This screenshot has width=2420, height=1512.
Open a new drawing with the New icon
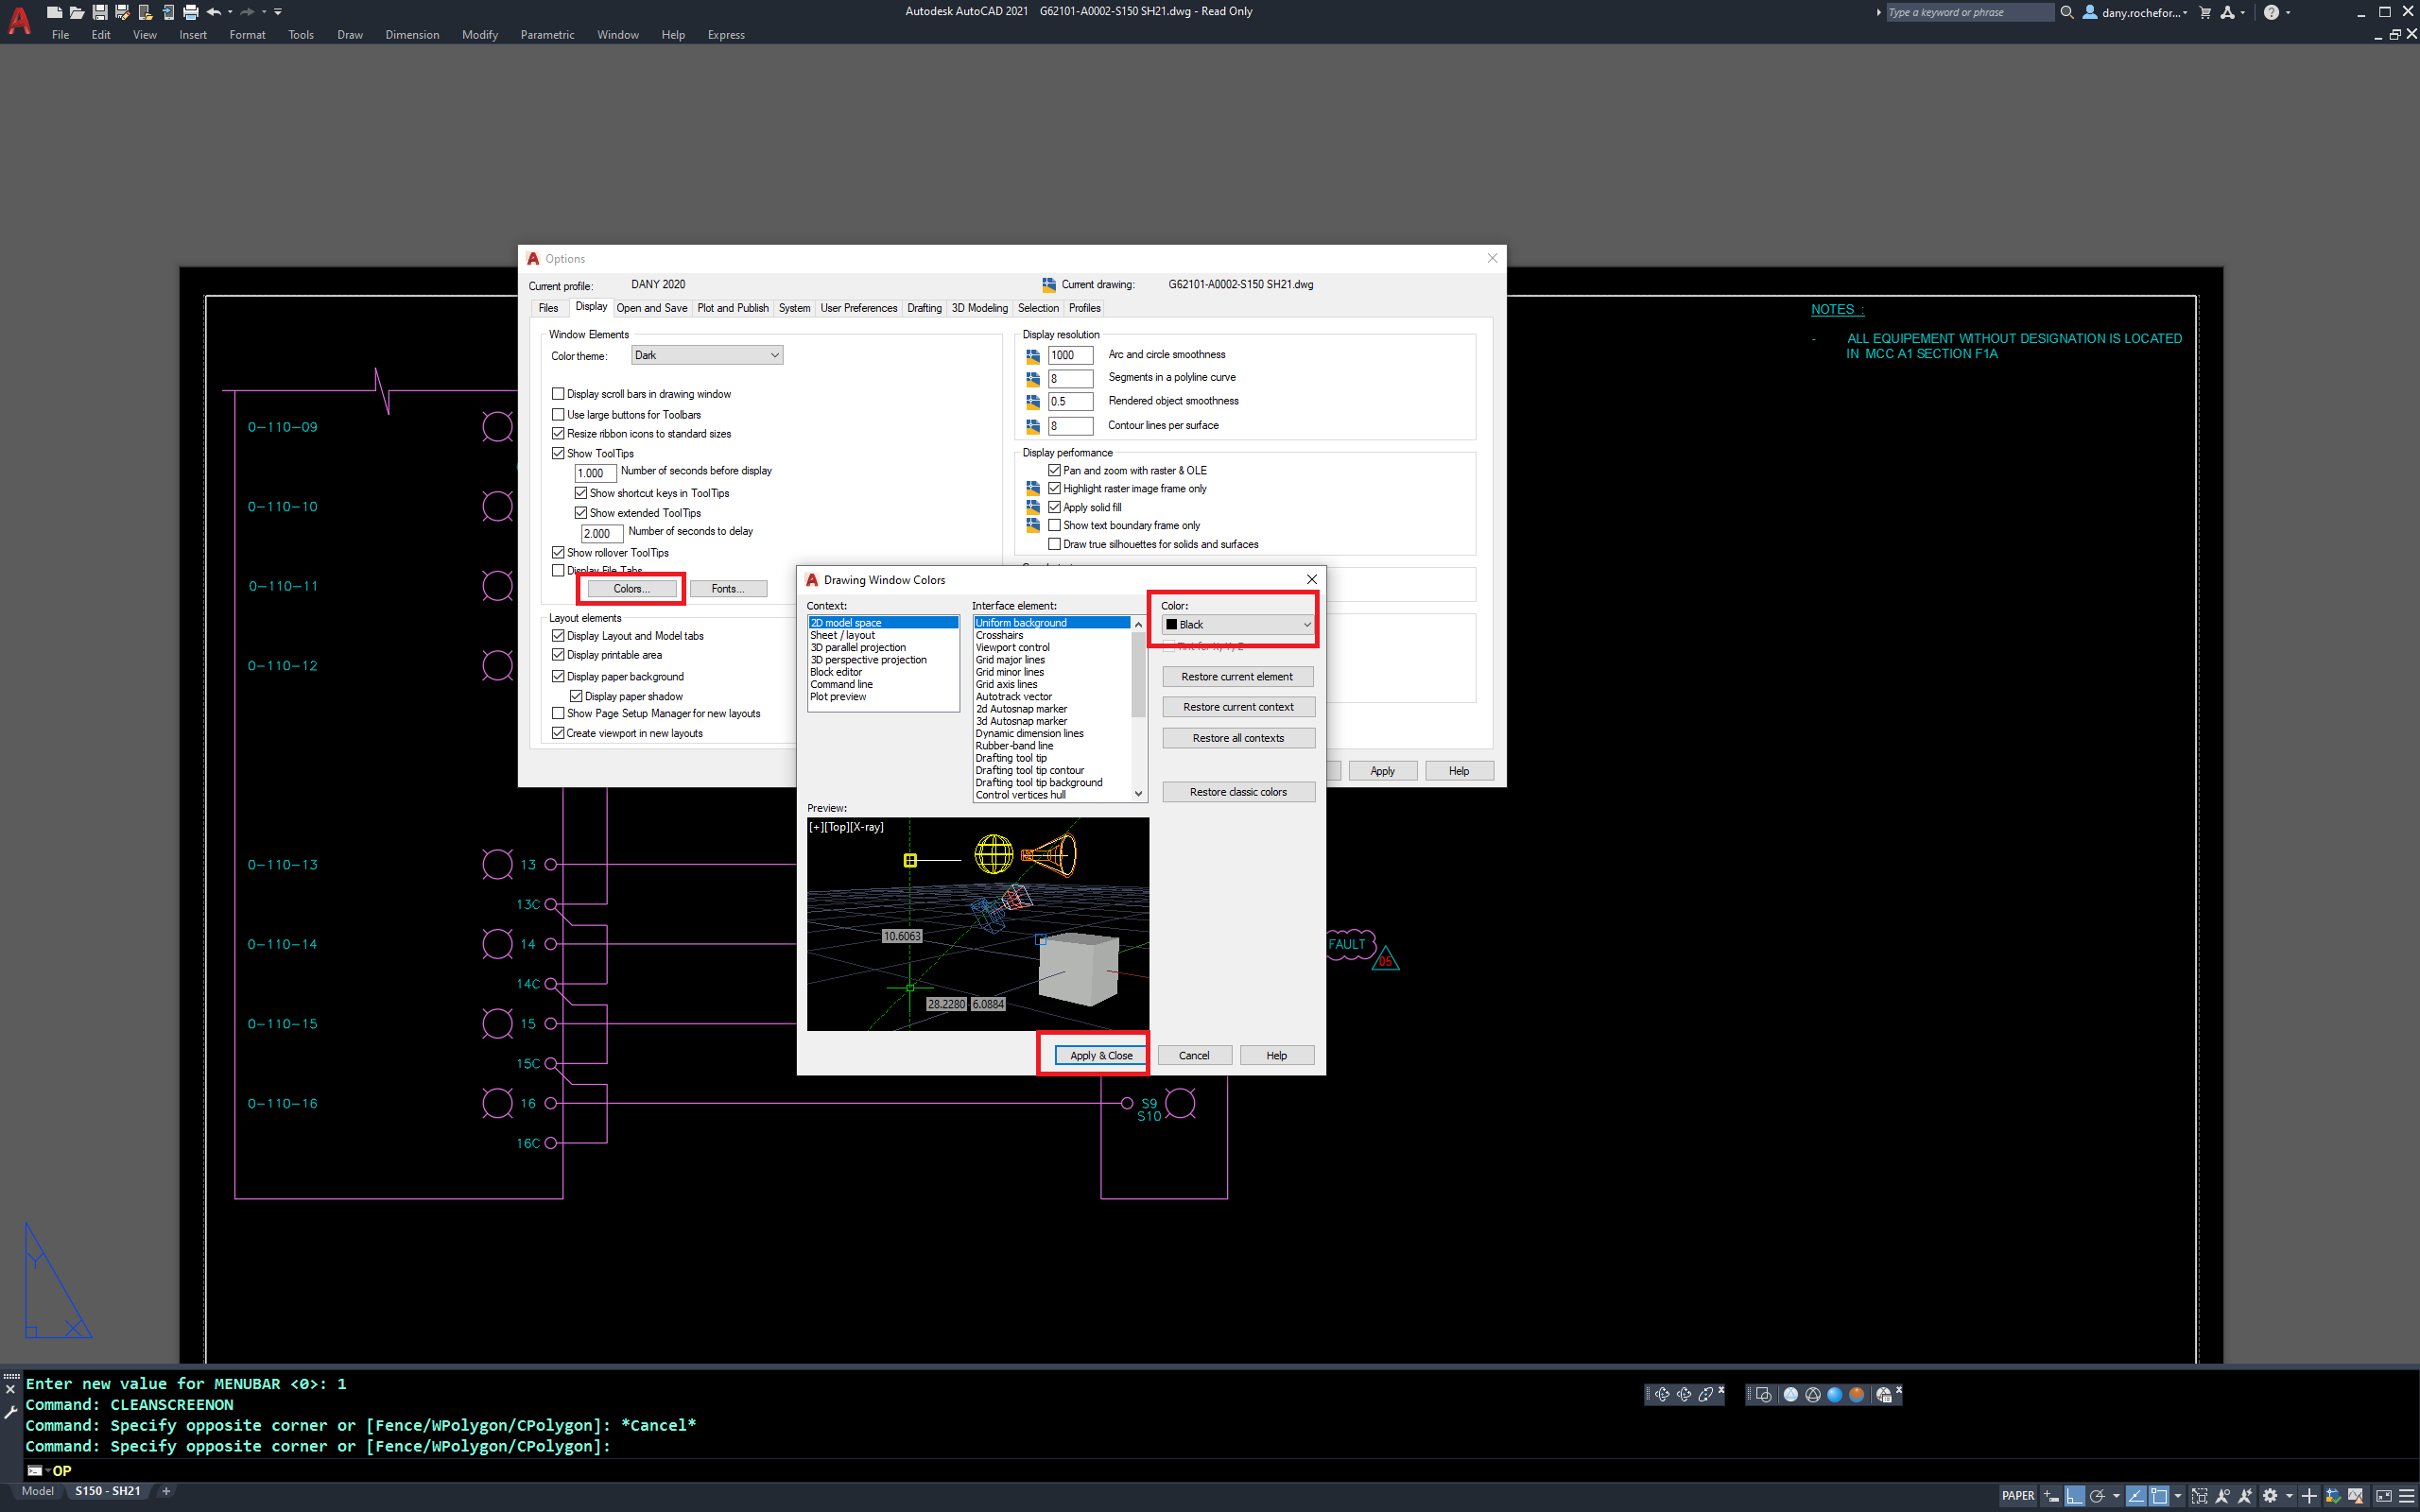(x=55, y=11)
